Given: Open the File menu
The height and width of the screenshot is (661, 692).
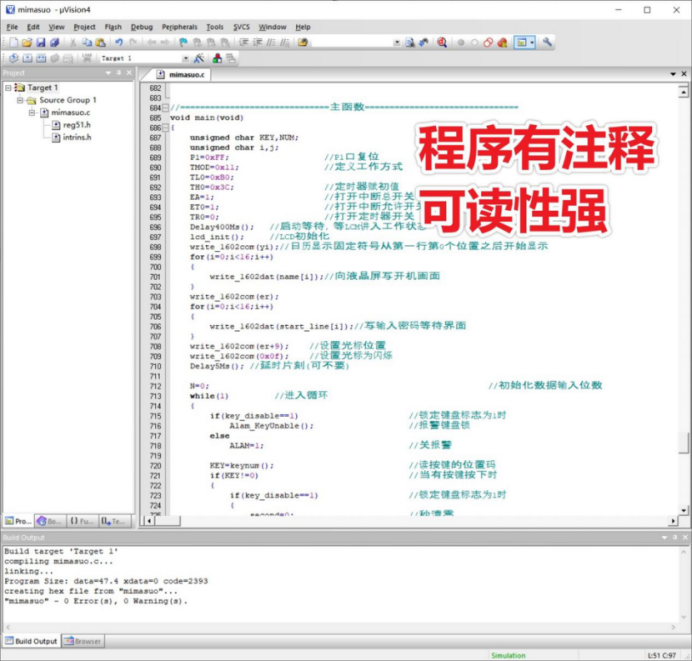Looking at the screenshot, I should (12, 27).
